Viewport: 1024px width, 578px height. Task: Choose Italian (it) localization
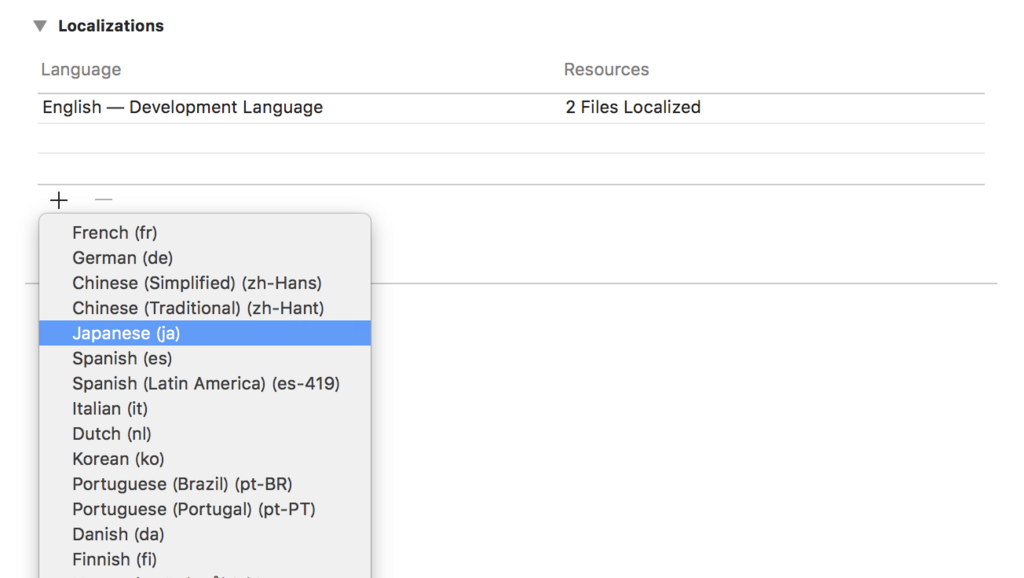point(205,409)
